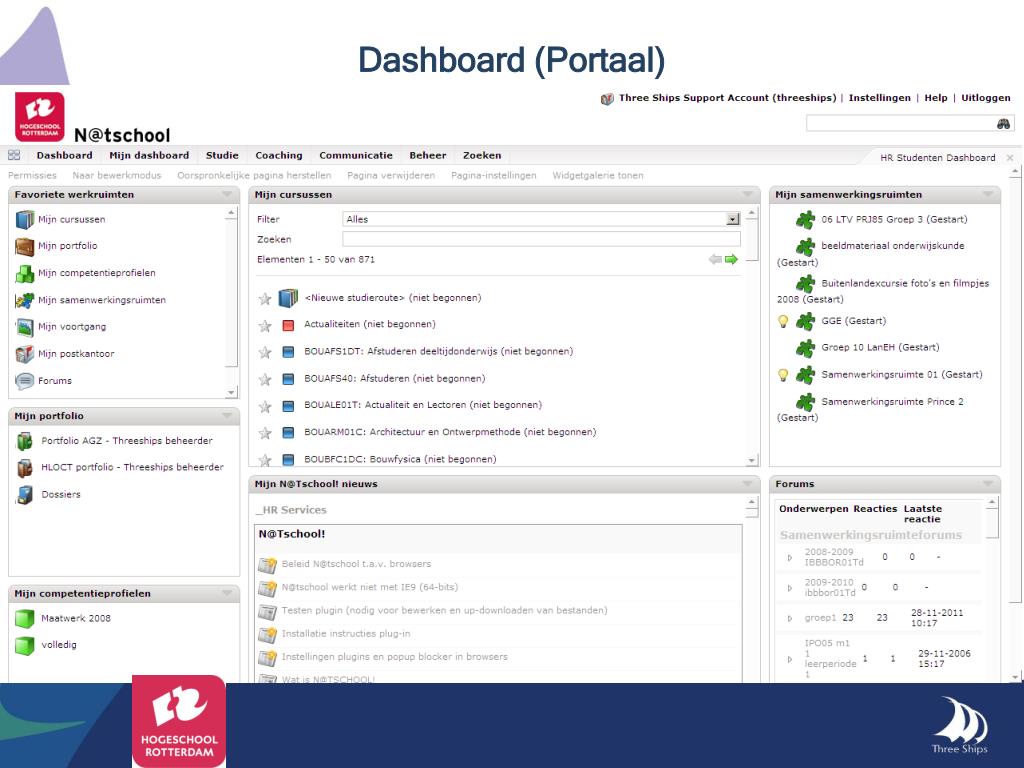Toggle favorite star for BOUALE01T Actualiteit en Lectoren
This screenshot has width=1024, height=768.
click(264, 407)
